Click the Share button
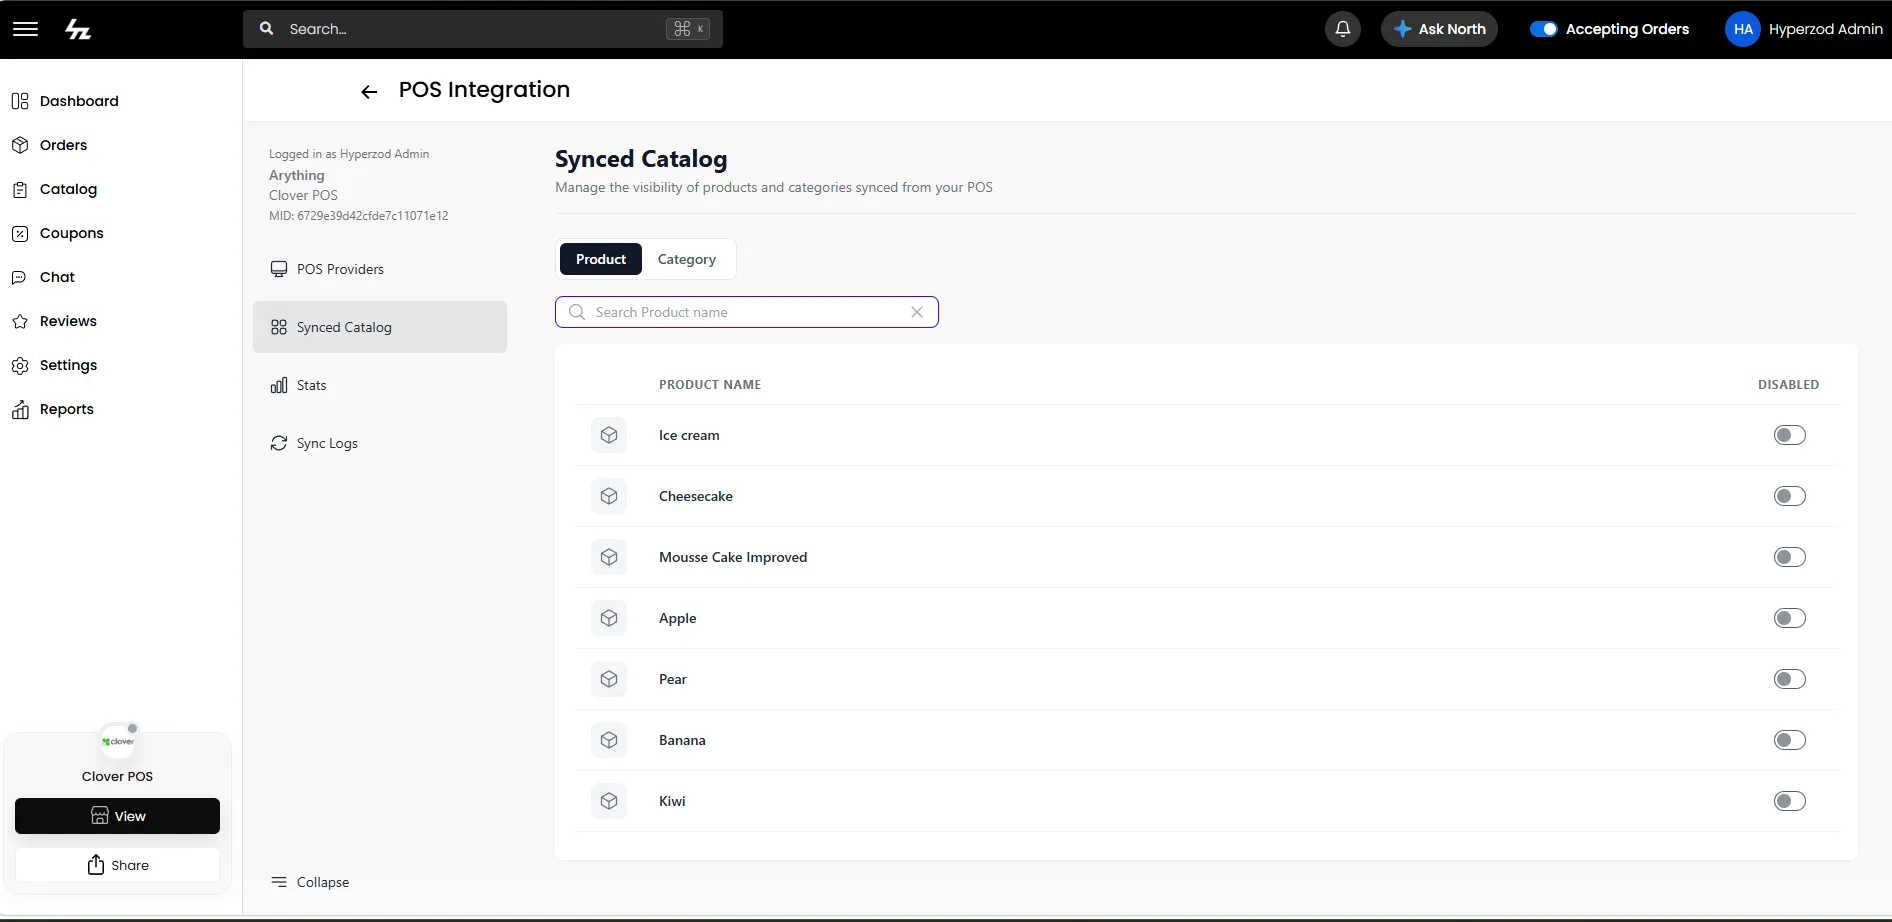1892x922 pixels. coord(117,865)
